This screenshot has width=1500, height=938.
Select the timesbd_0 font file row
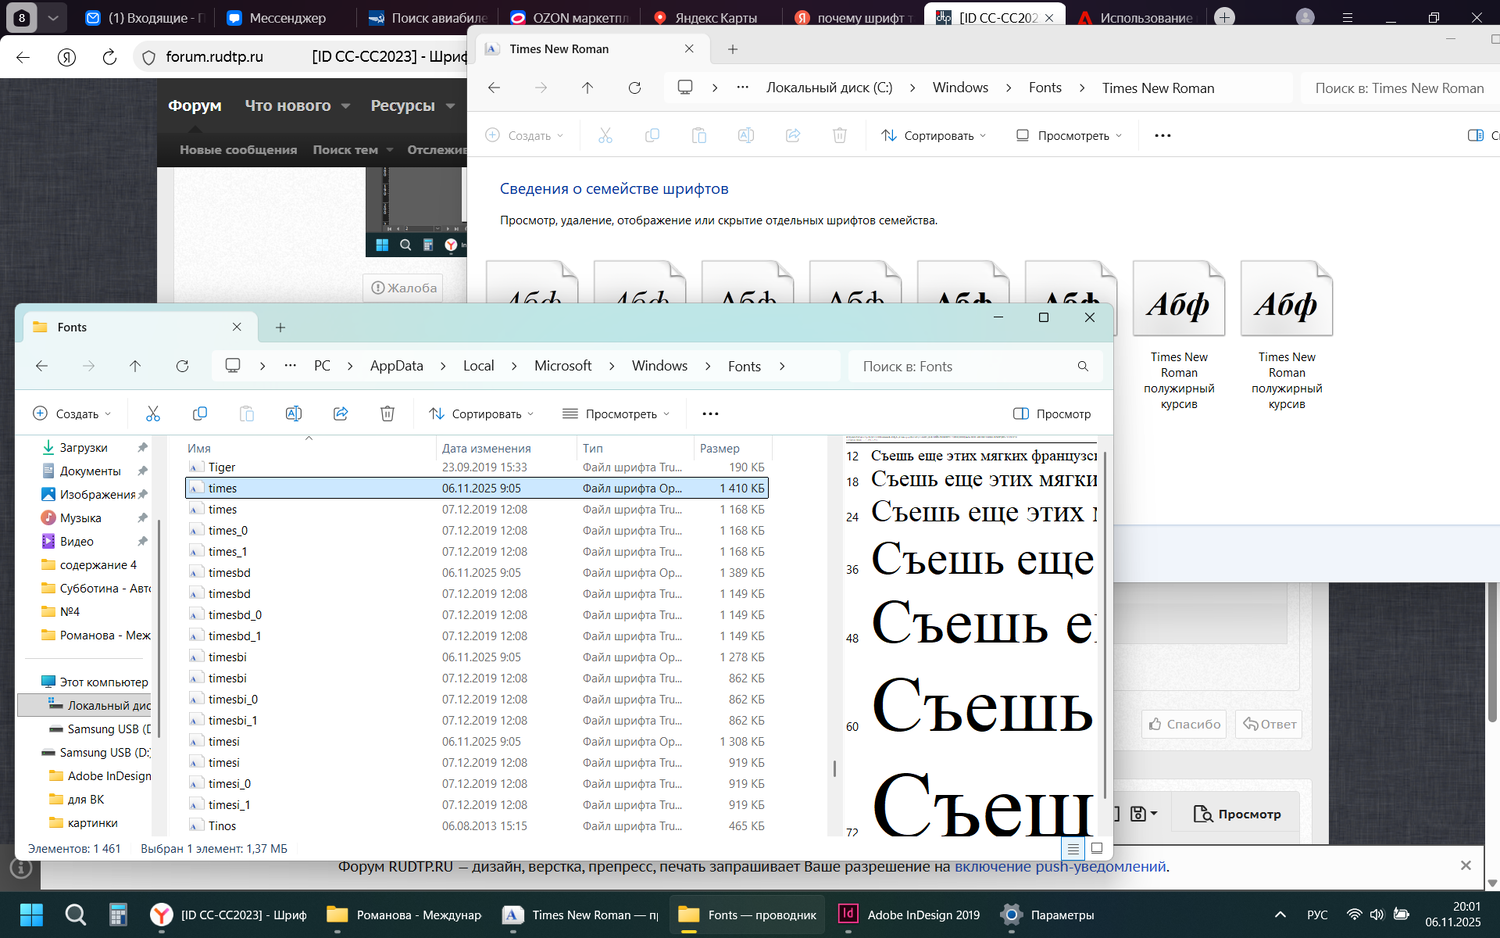click(x=235, y=615)
